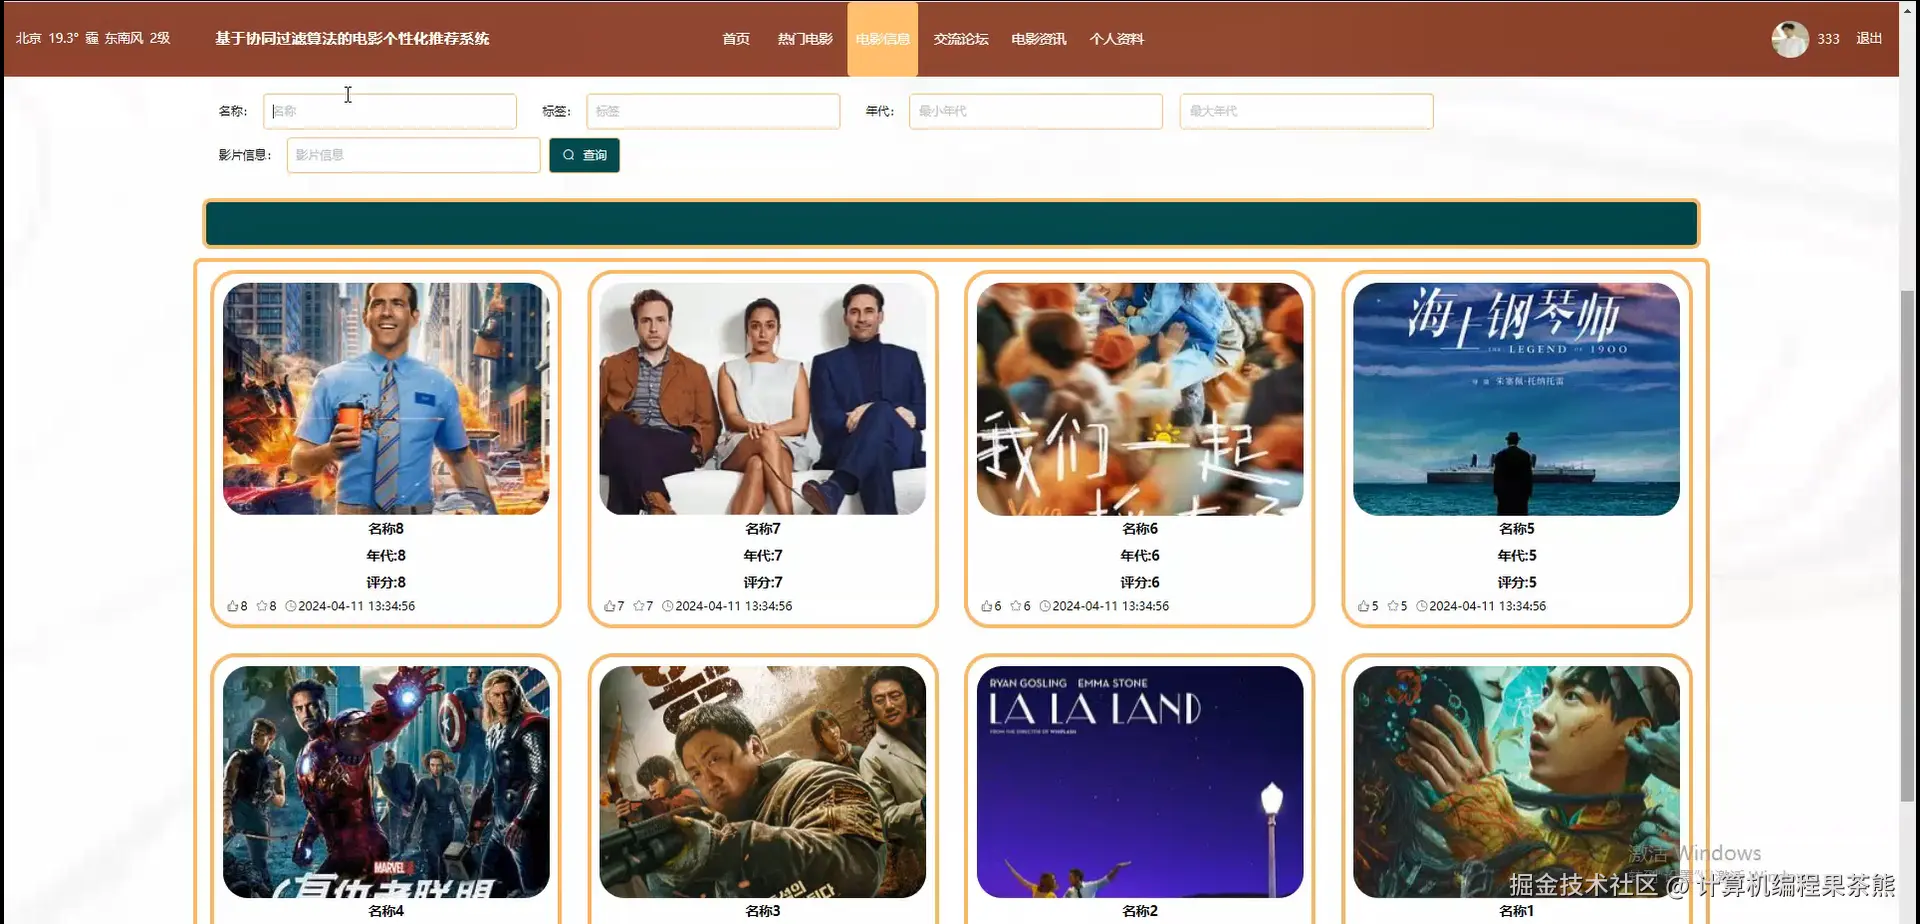Click the star icon on card 名称7

639,606
